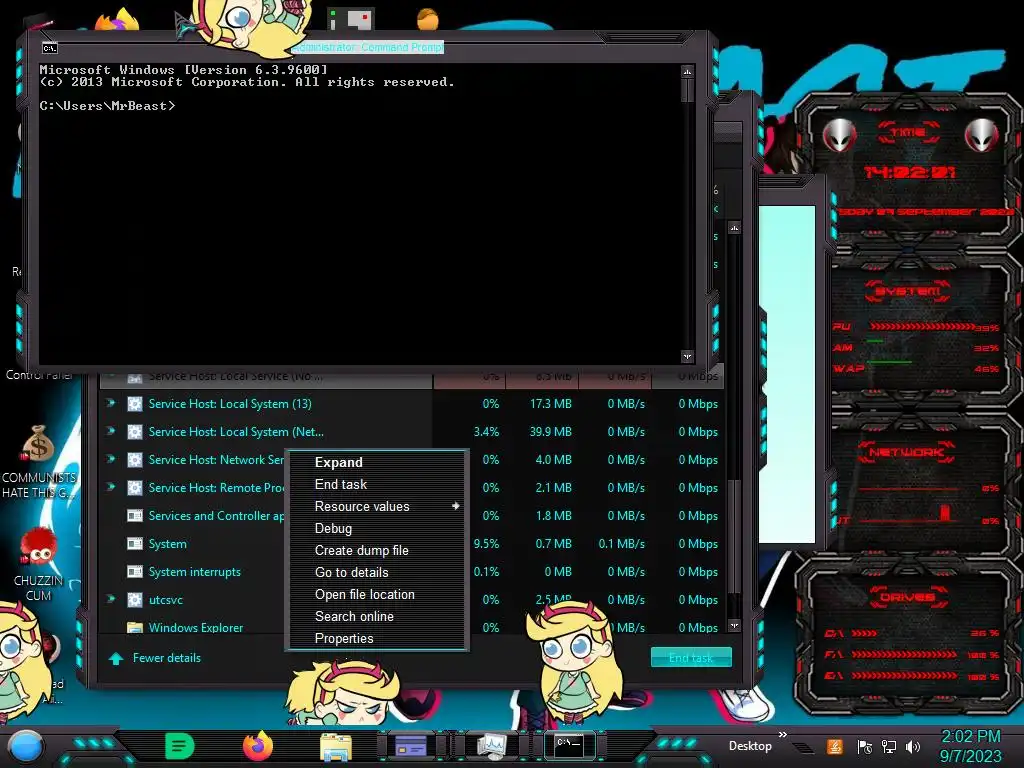
Task: Click the System interrupts row name
Action: pyautogui.click(x=195, y=571)
